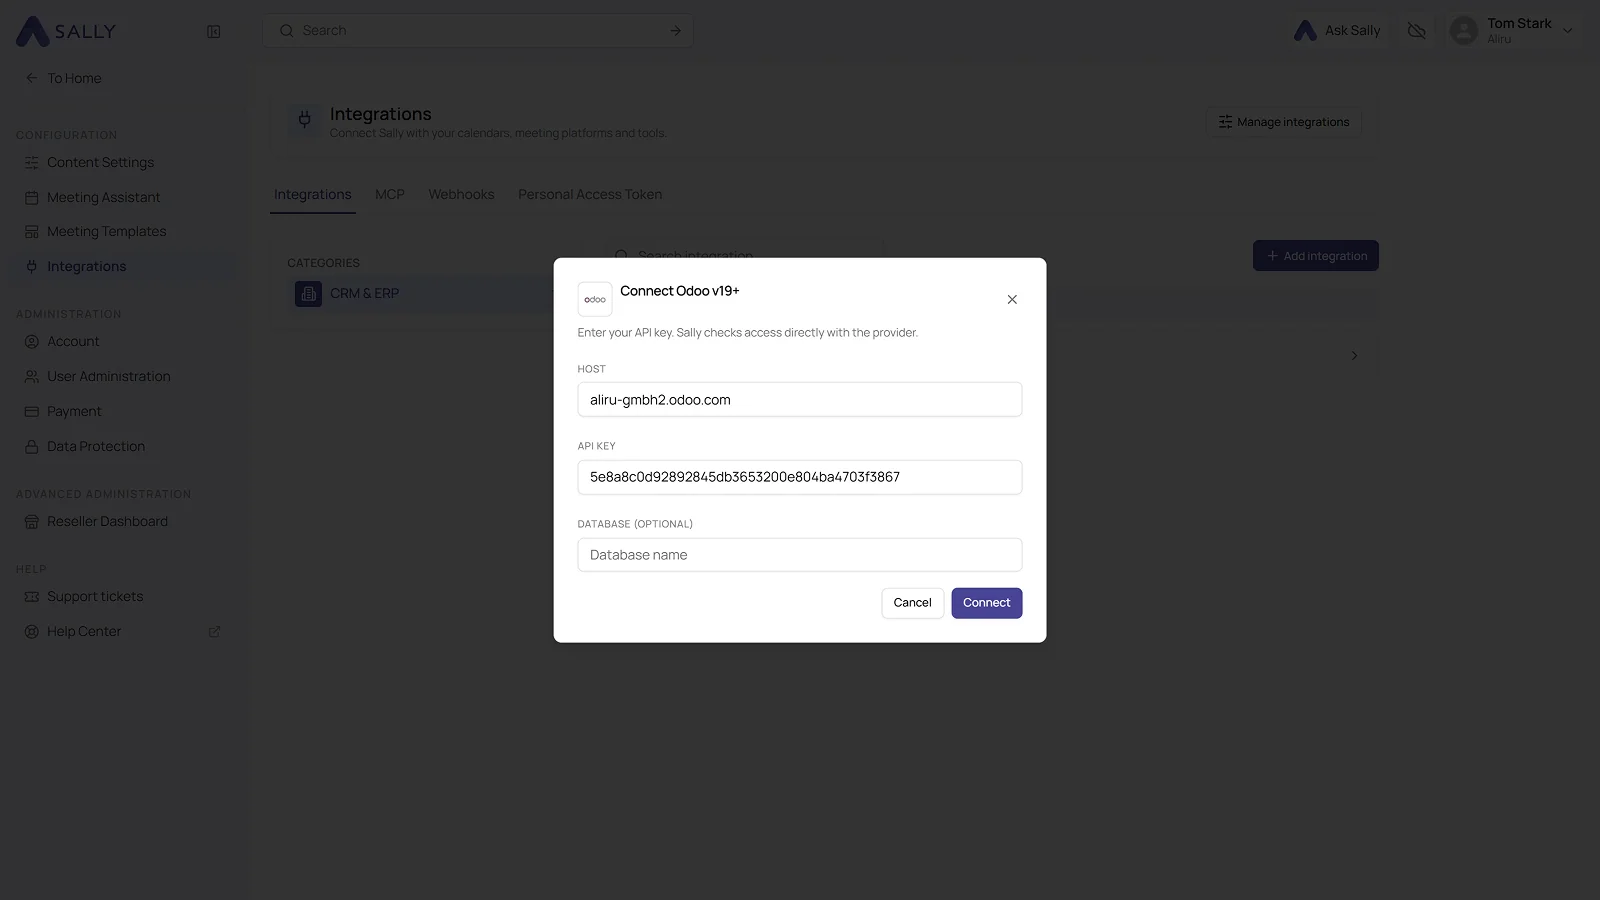Viewport: 1600px width, 900px height.
Task: Go back using To Home arrow
Action: (32, 78)
